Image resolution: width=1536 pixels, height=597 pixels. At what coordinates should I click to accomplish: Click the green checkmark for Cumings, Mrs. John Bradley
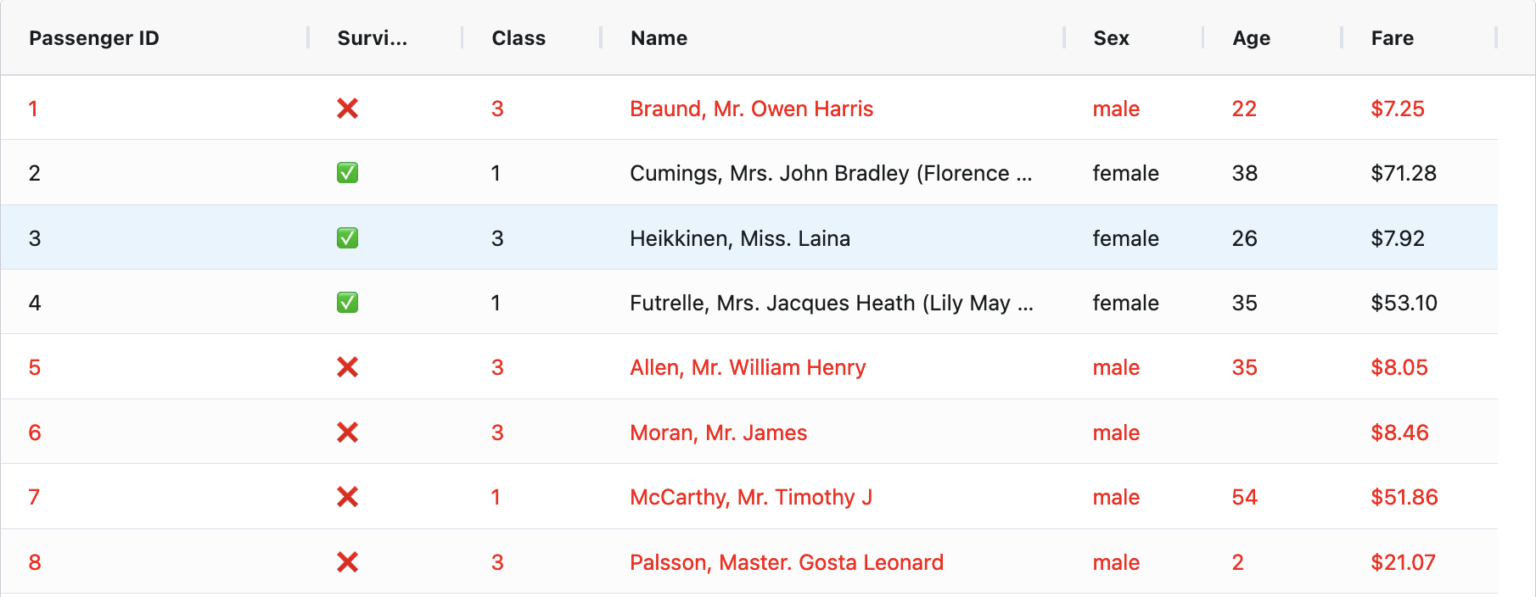[x=347, y=172]
